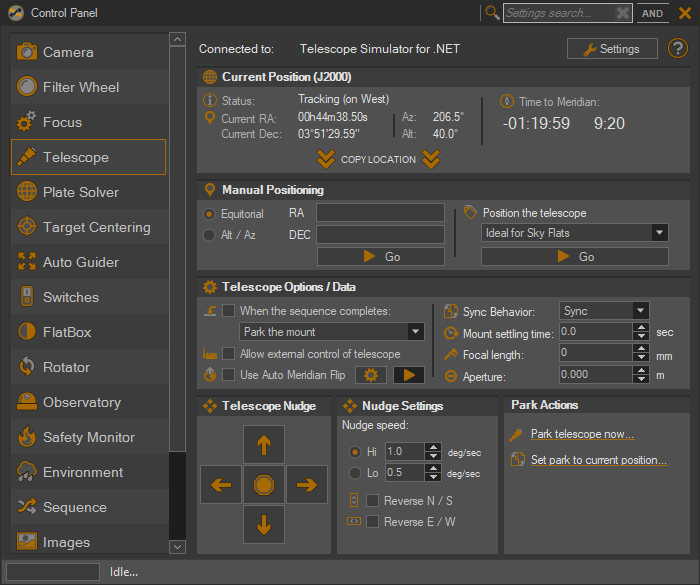This screenshot has width=700, height=585.
Task: Nudge telescope right arrow
Action: click(307, 485)
